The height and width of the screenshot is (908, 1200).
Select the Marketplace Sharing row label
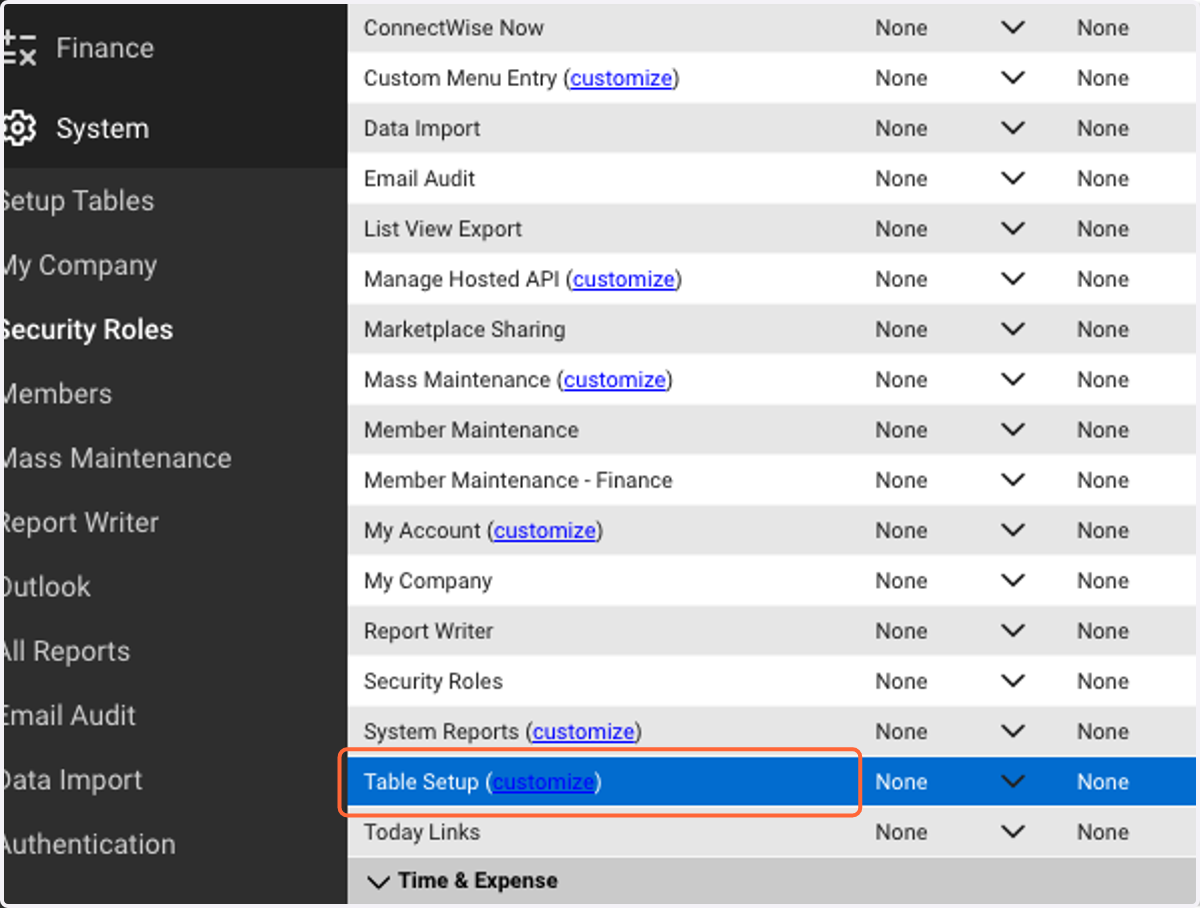[x=465, y=329]
